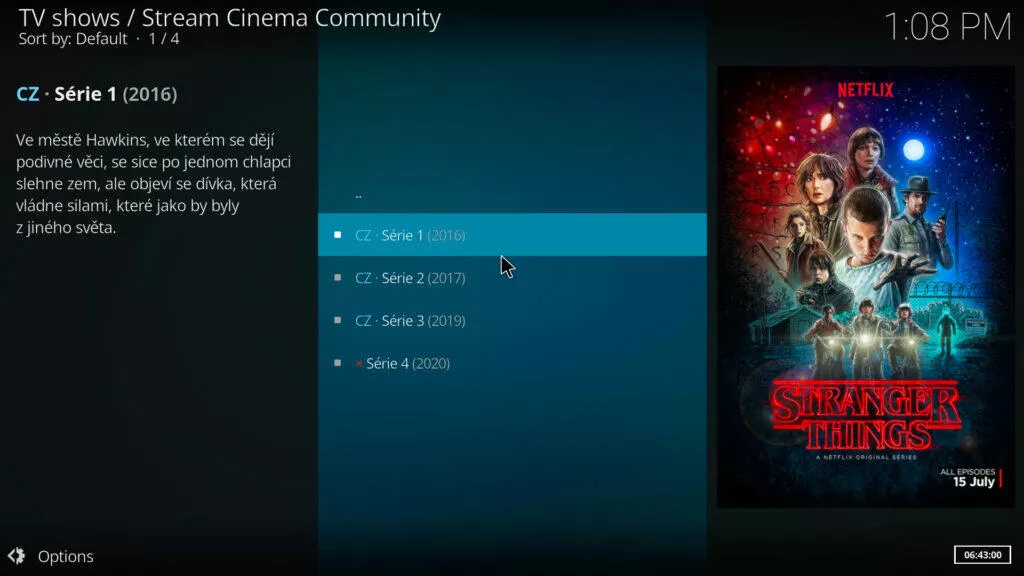Click the bullet icon beside Série 4 (2020)
This screenshot has height=576, width=1024.
tap(338, 363)
